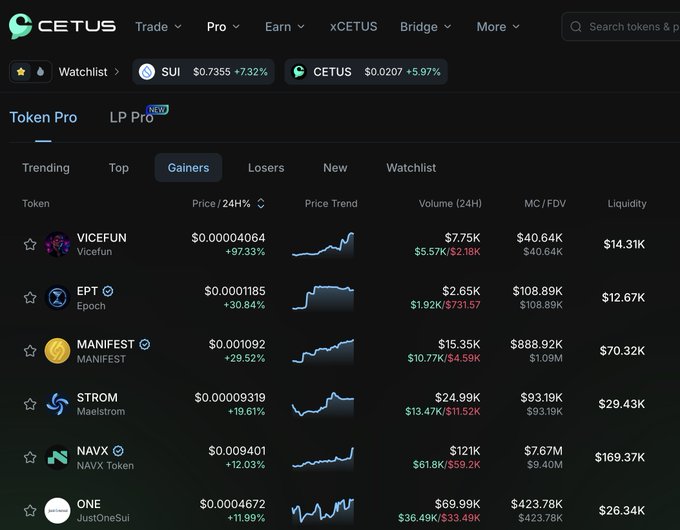Click the MC / FDV column header

[x=545, y=203]
